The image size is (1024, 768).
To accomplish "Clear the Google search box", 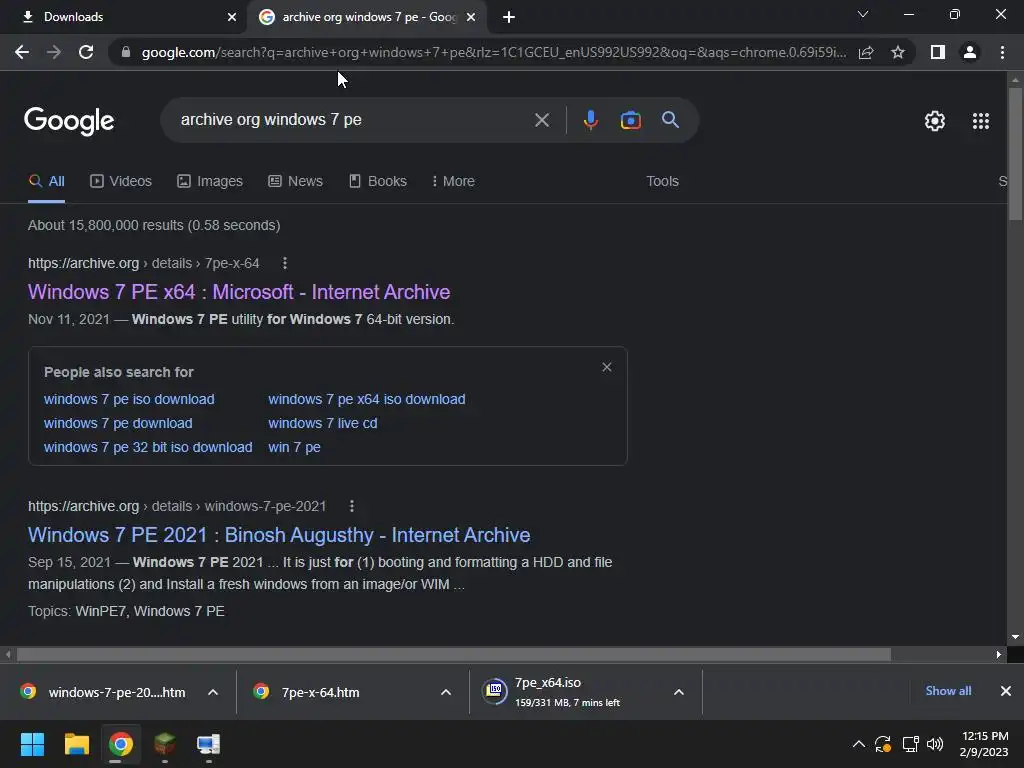I will tap(541, 120).
